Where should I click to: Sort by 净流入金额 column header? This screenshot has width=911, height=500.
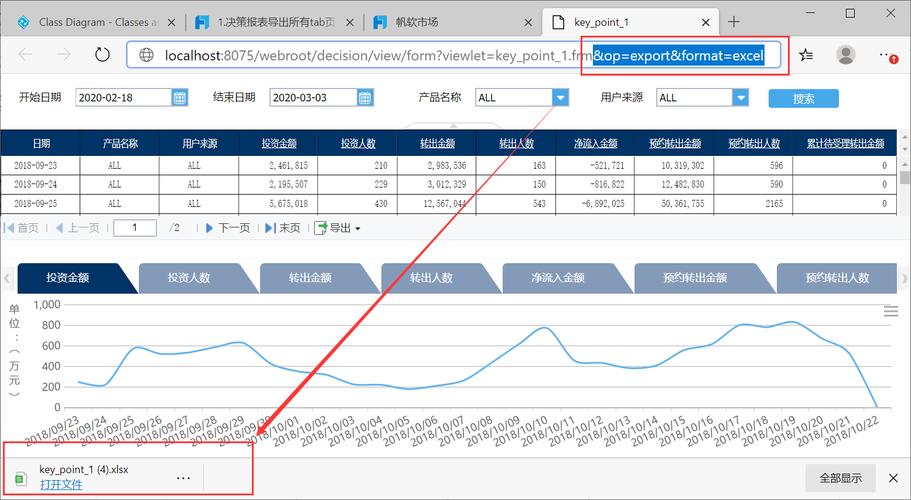tap(596, 143)
